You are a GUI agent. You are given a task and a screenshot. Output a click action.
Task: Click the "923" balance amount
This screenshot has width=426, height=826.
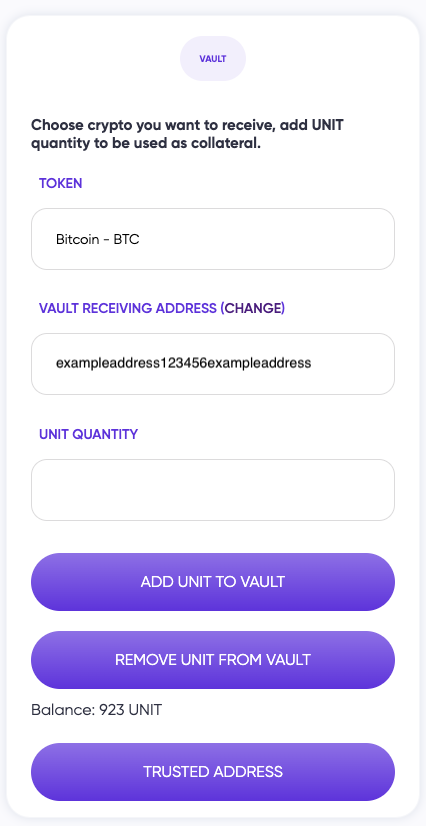pyautogui.click(x=111, y=710)
